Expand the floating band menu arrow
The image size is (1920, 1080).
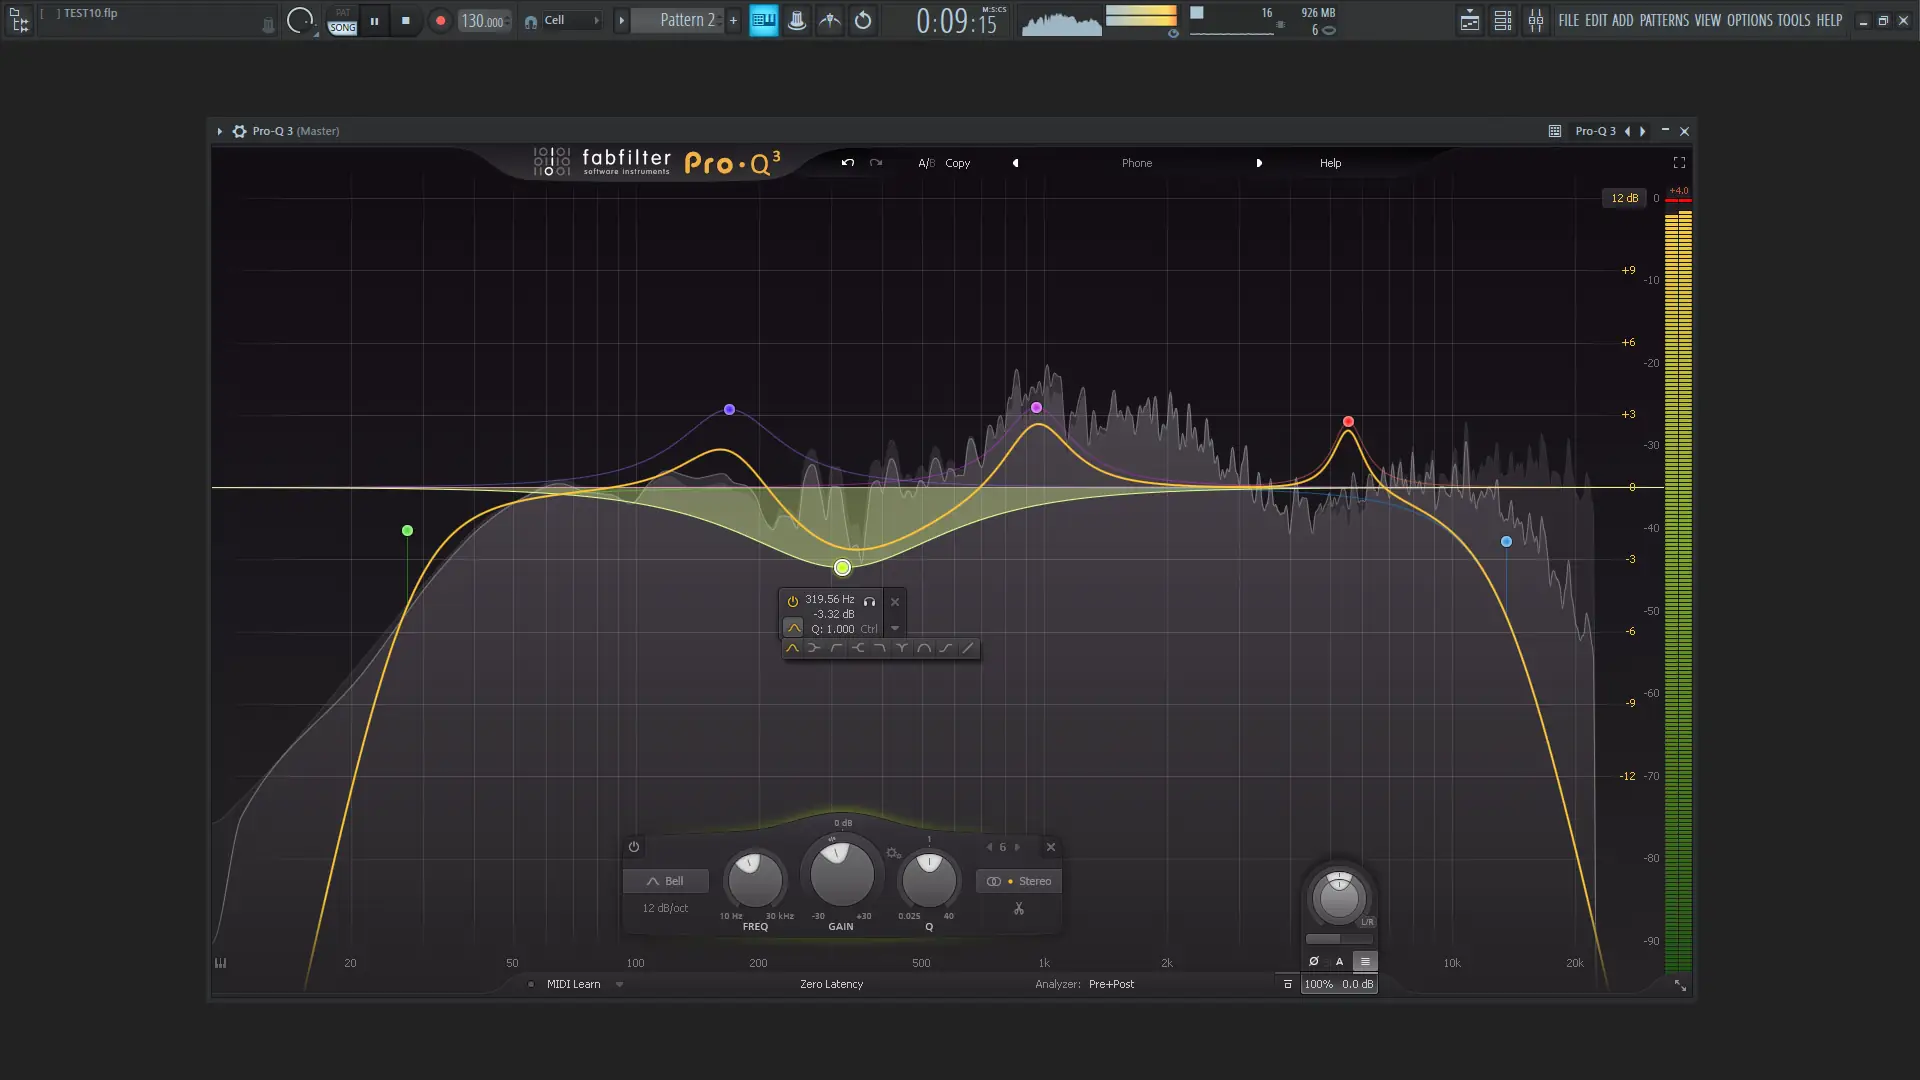[895, 629]
